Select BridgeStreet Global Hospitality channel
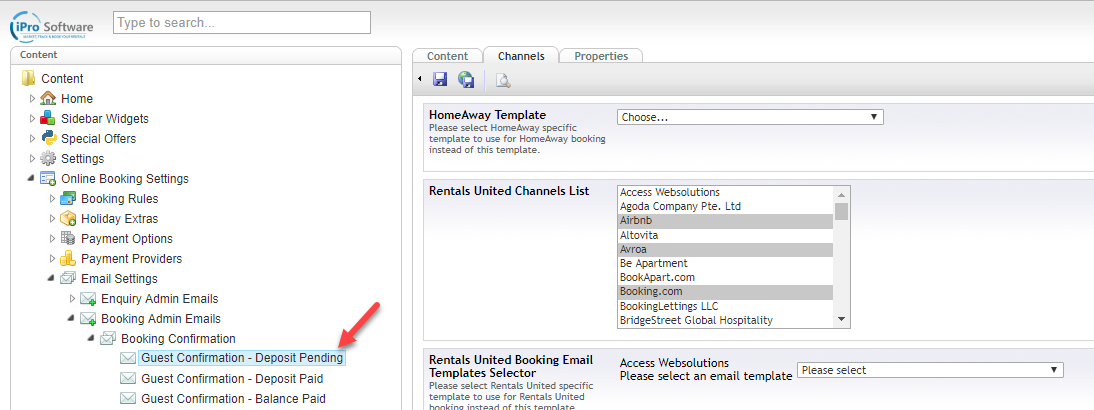 pos(726,320)
